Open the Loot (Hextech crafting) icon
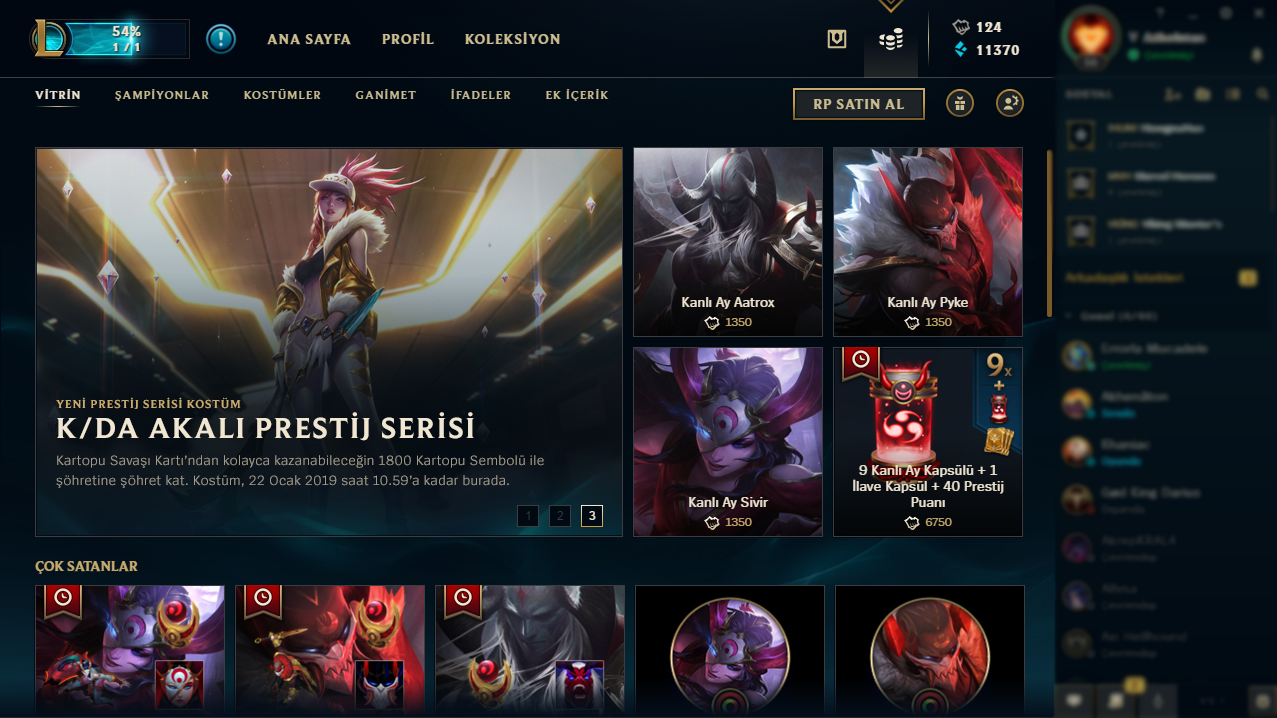Screen dimensions: 1277x718 coord(837,39)
